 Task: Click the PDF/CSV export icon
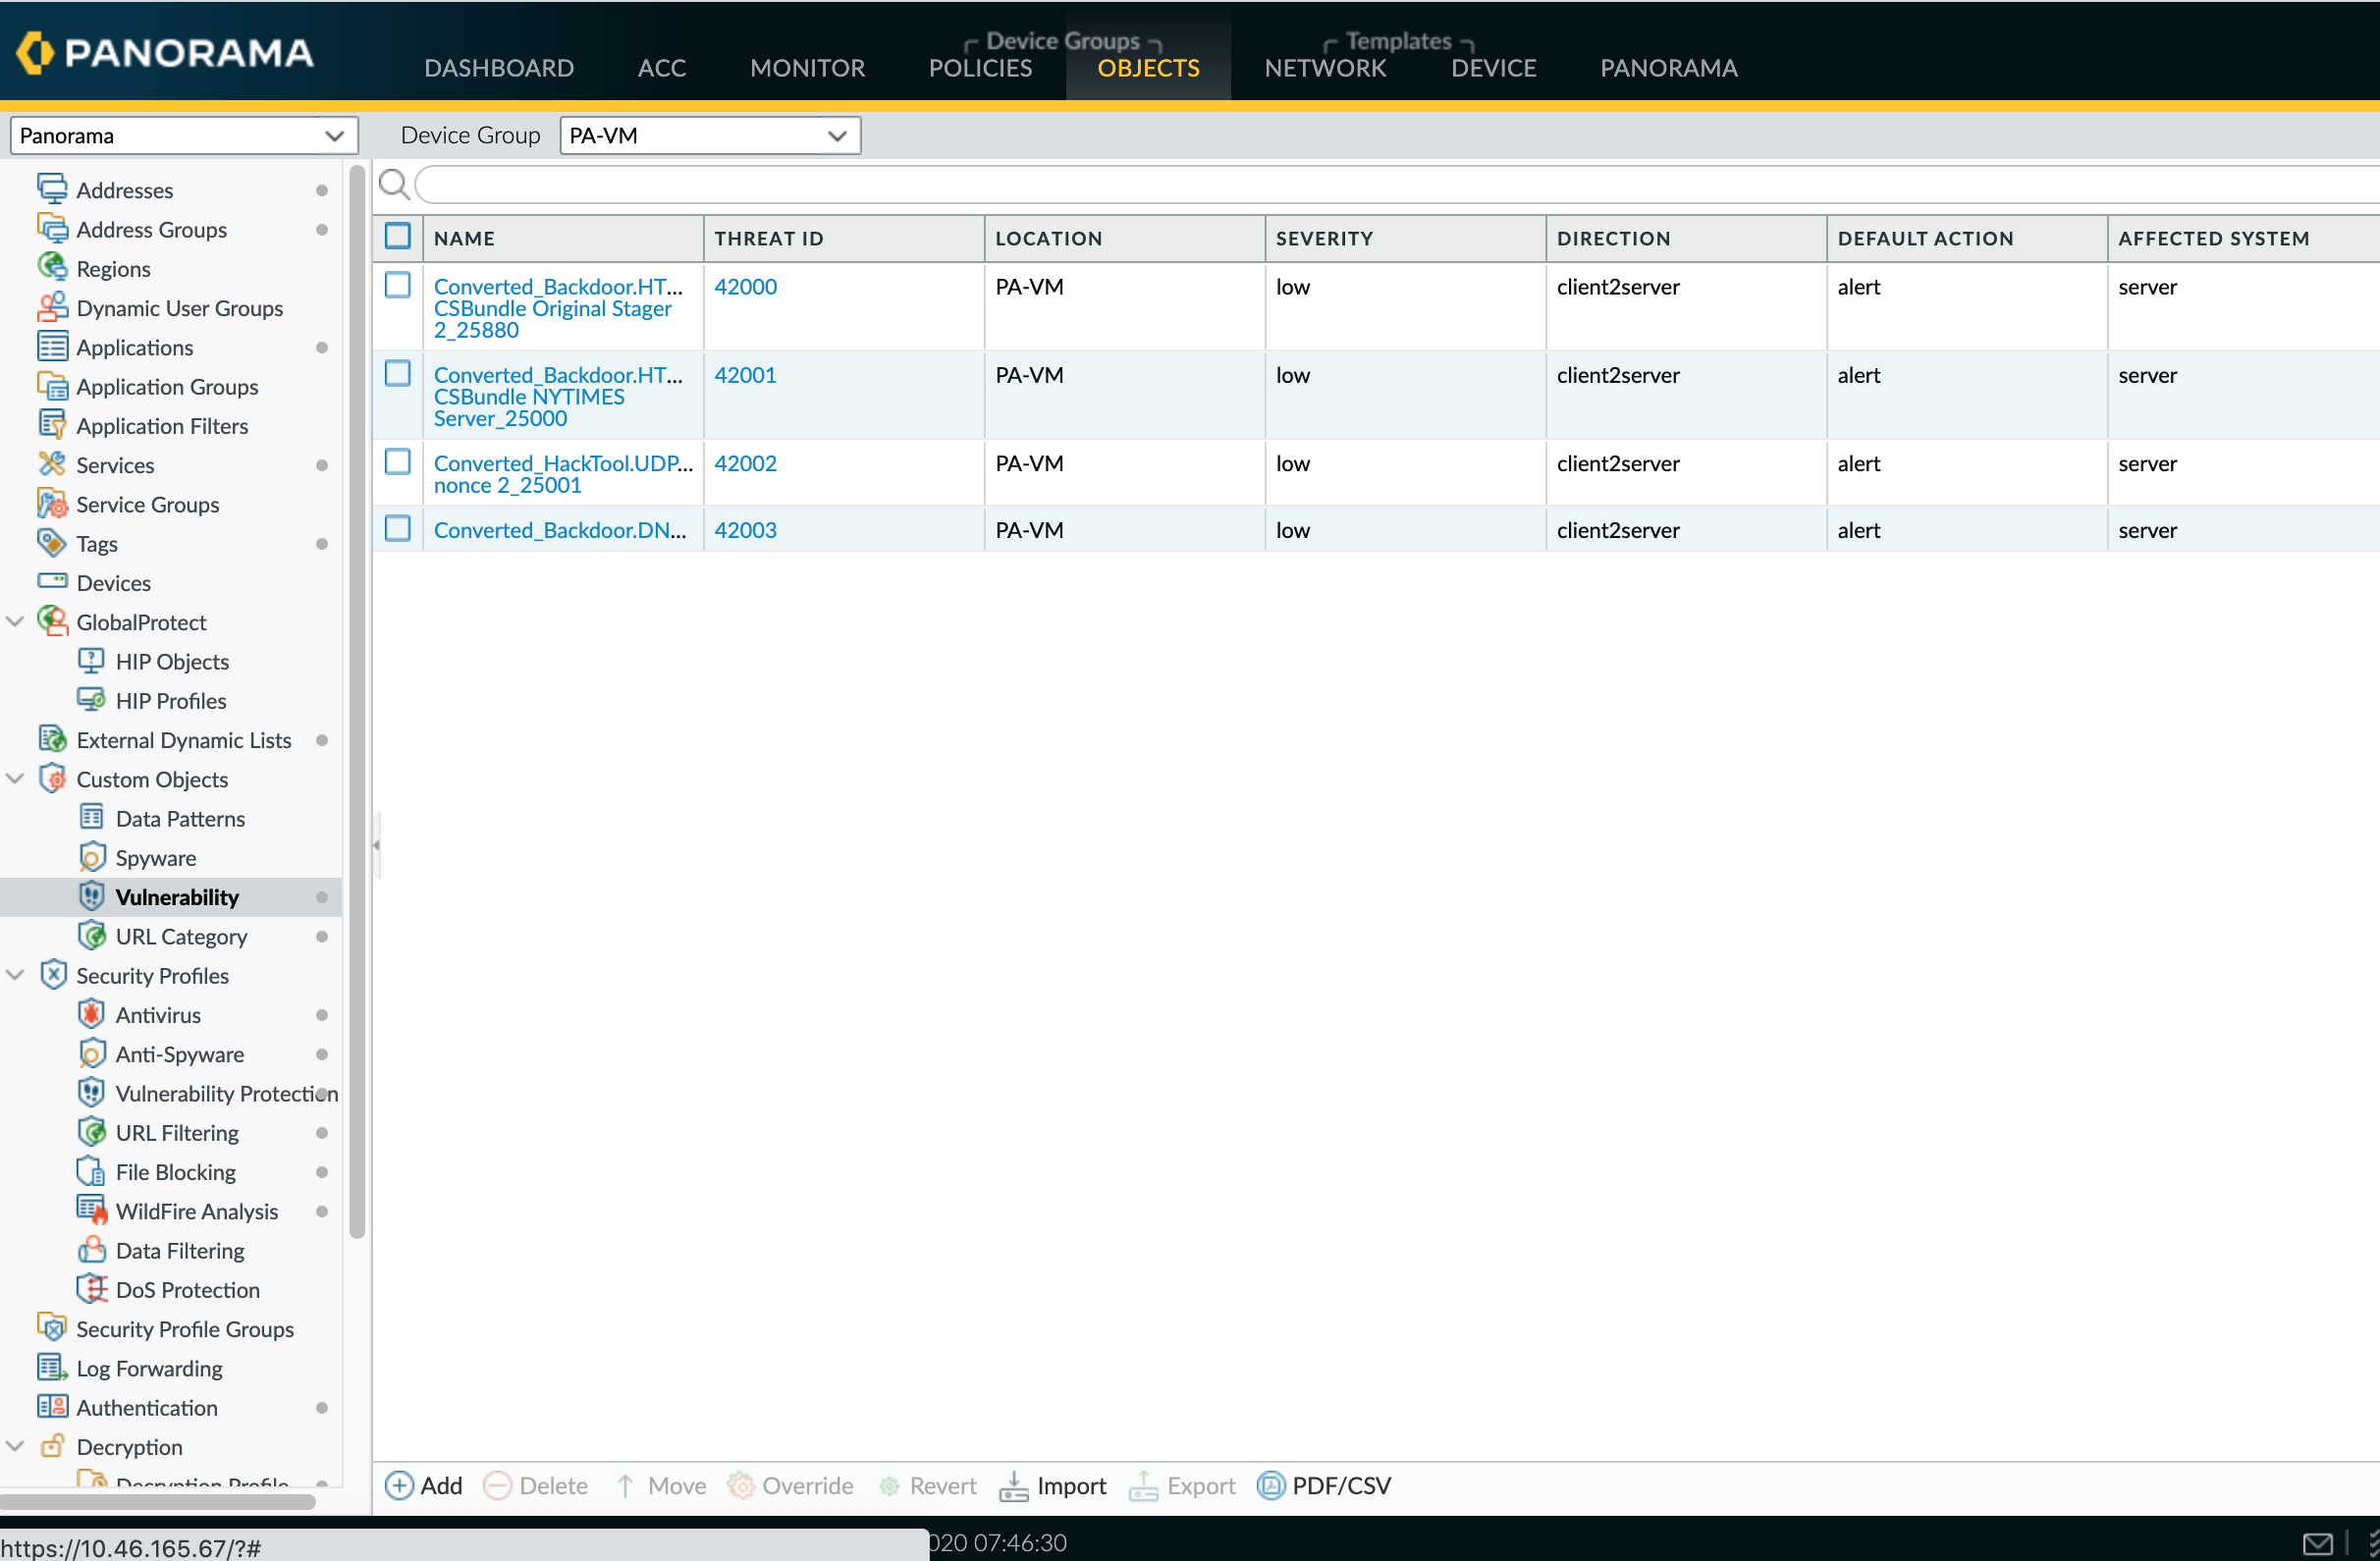click(x=1270, y=1485)
